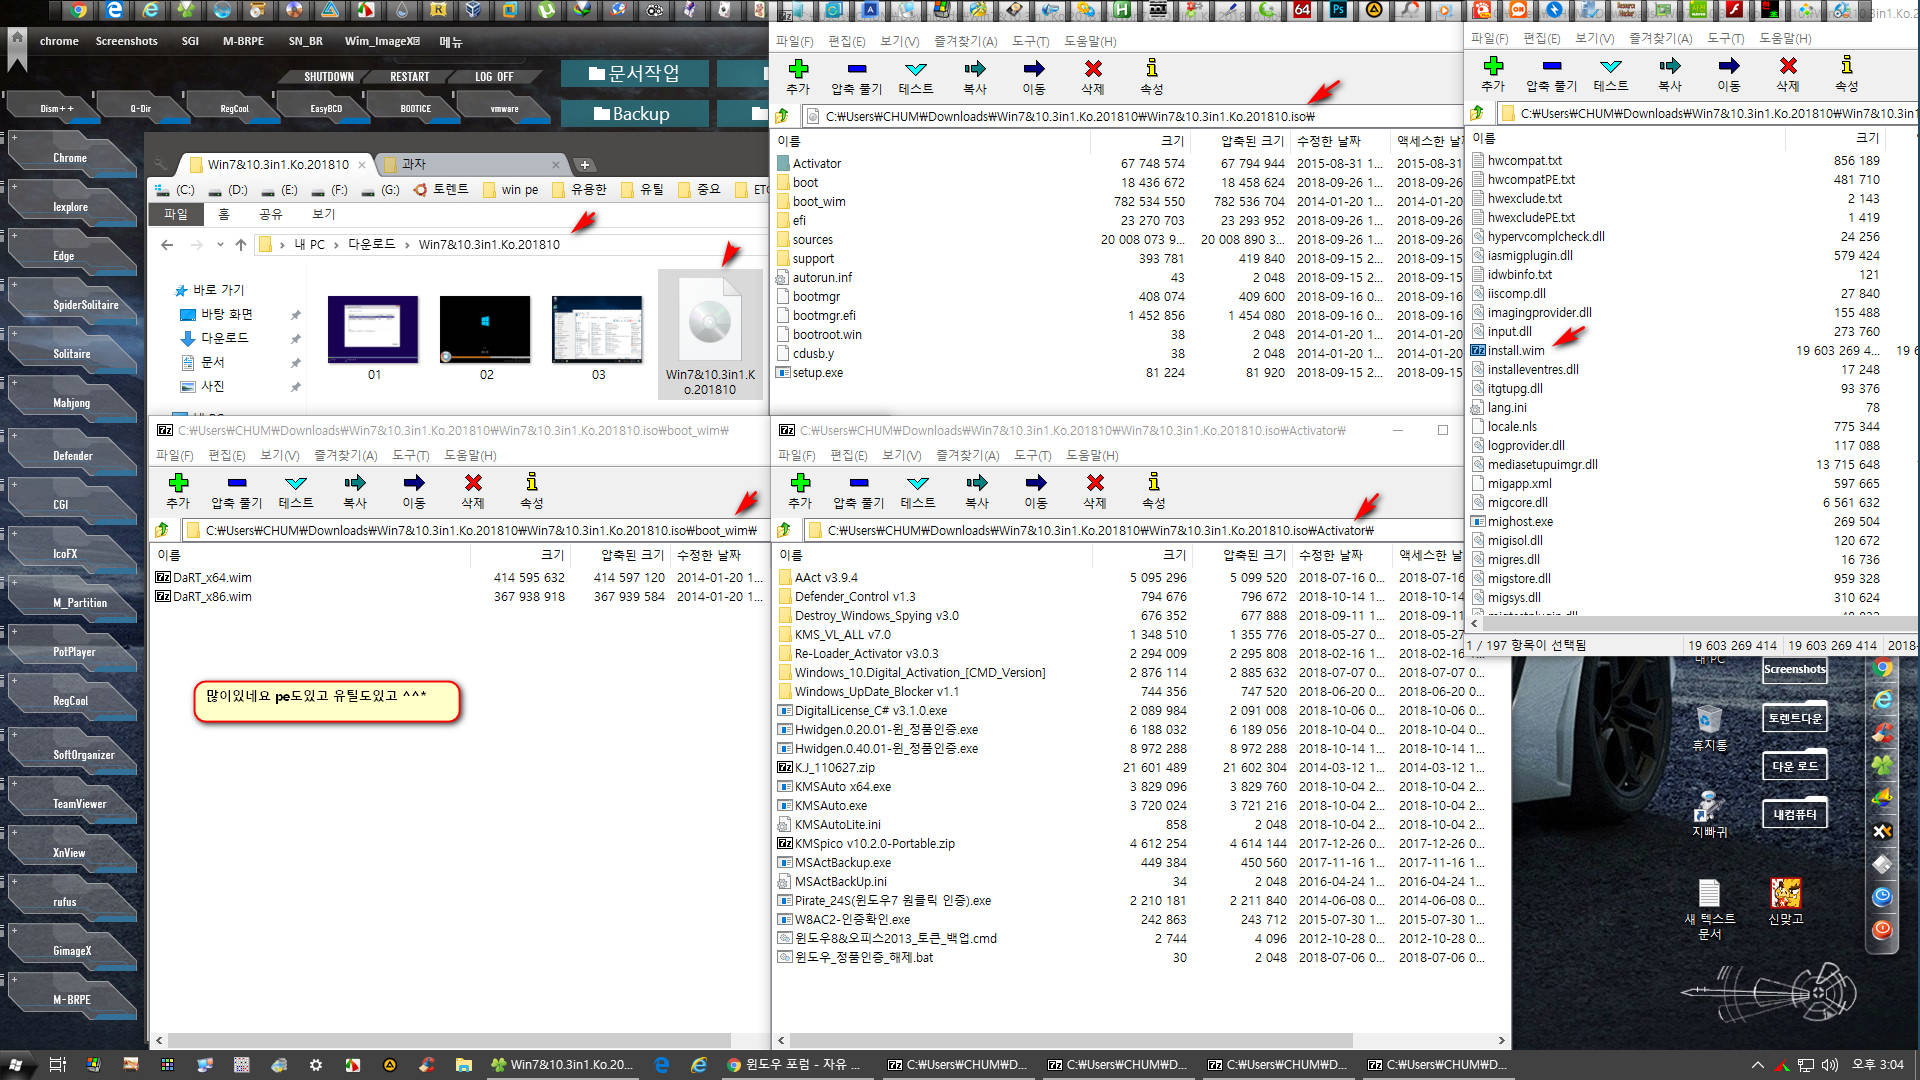
Task: Open the Backup folder button
Action: tap(634, 114)
